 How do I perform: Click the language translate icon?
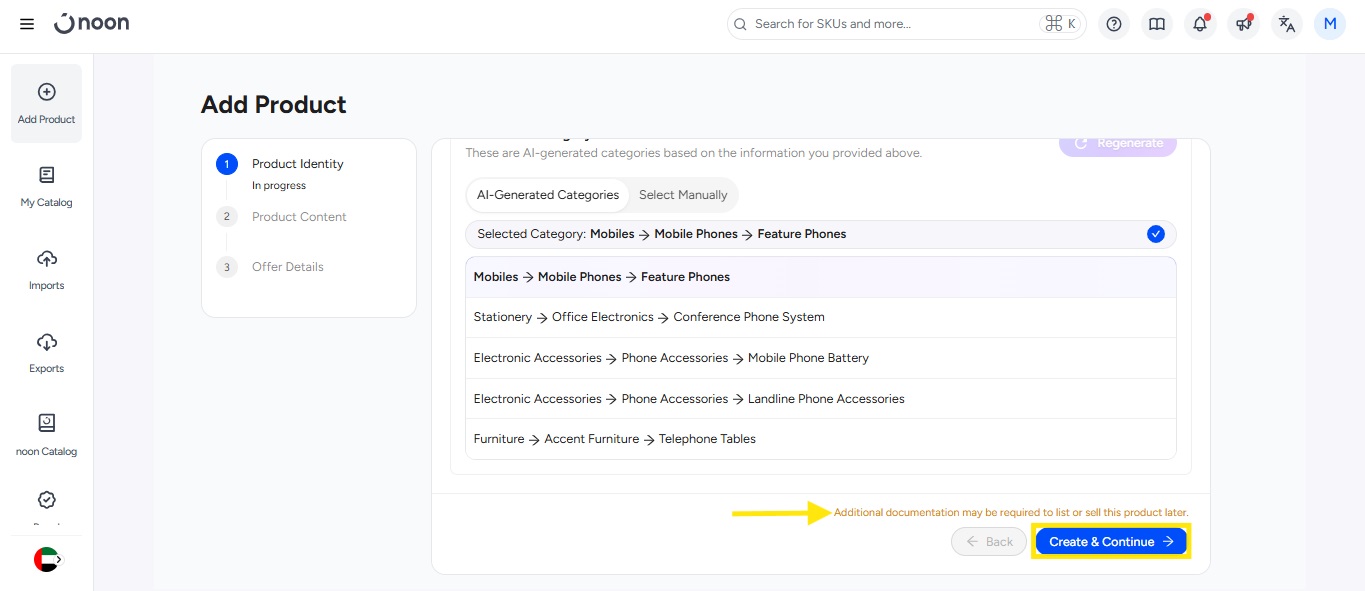[1287, 24]
